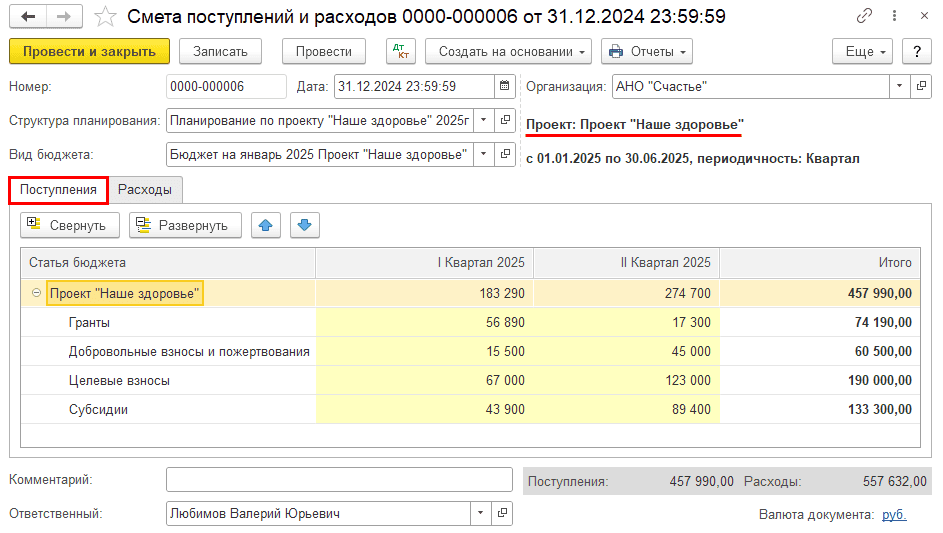Add document to favorites with star icon
943x533 pixels.
pos(105,17)
